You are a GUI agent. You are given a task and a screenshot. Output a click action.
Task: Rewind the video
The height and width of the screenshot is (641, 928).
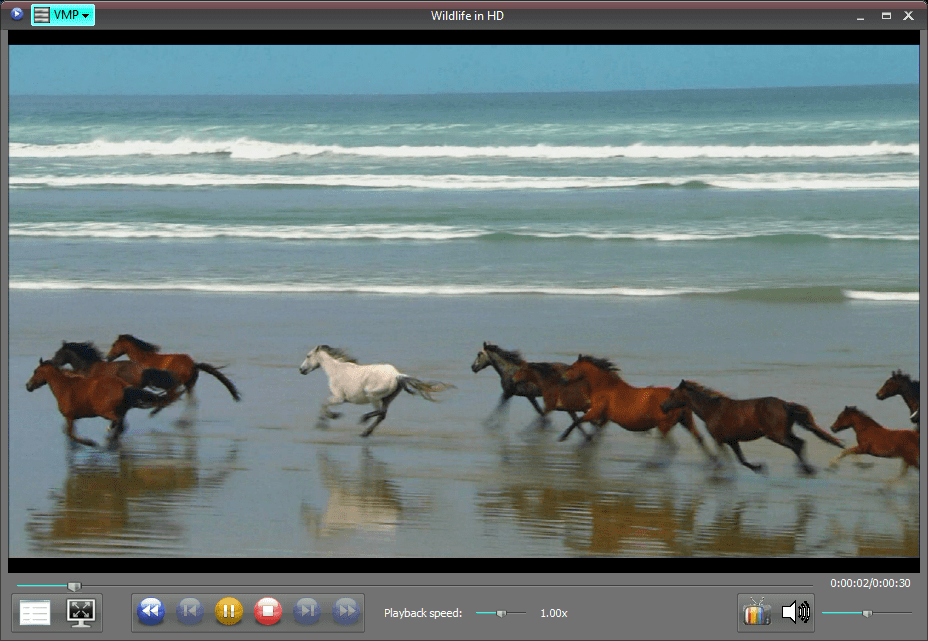click(x=150, y=611)
